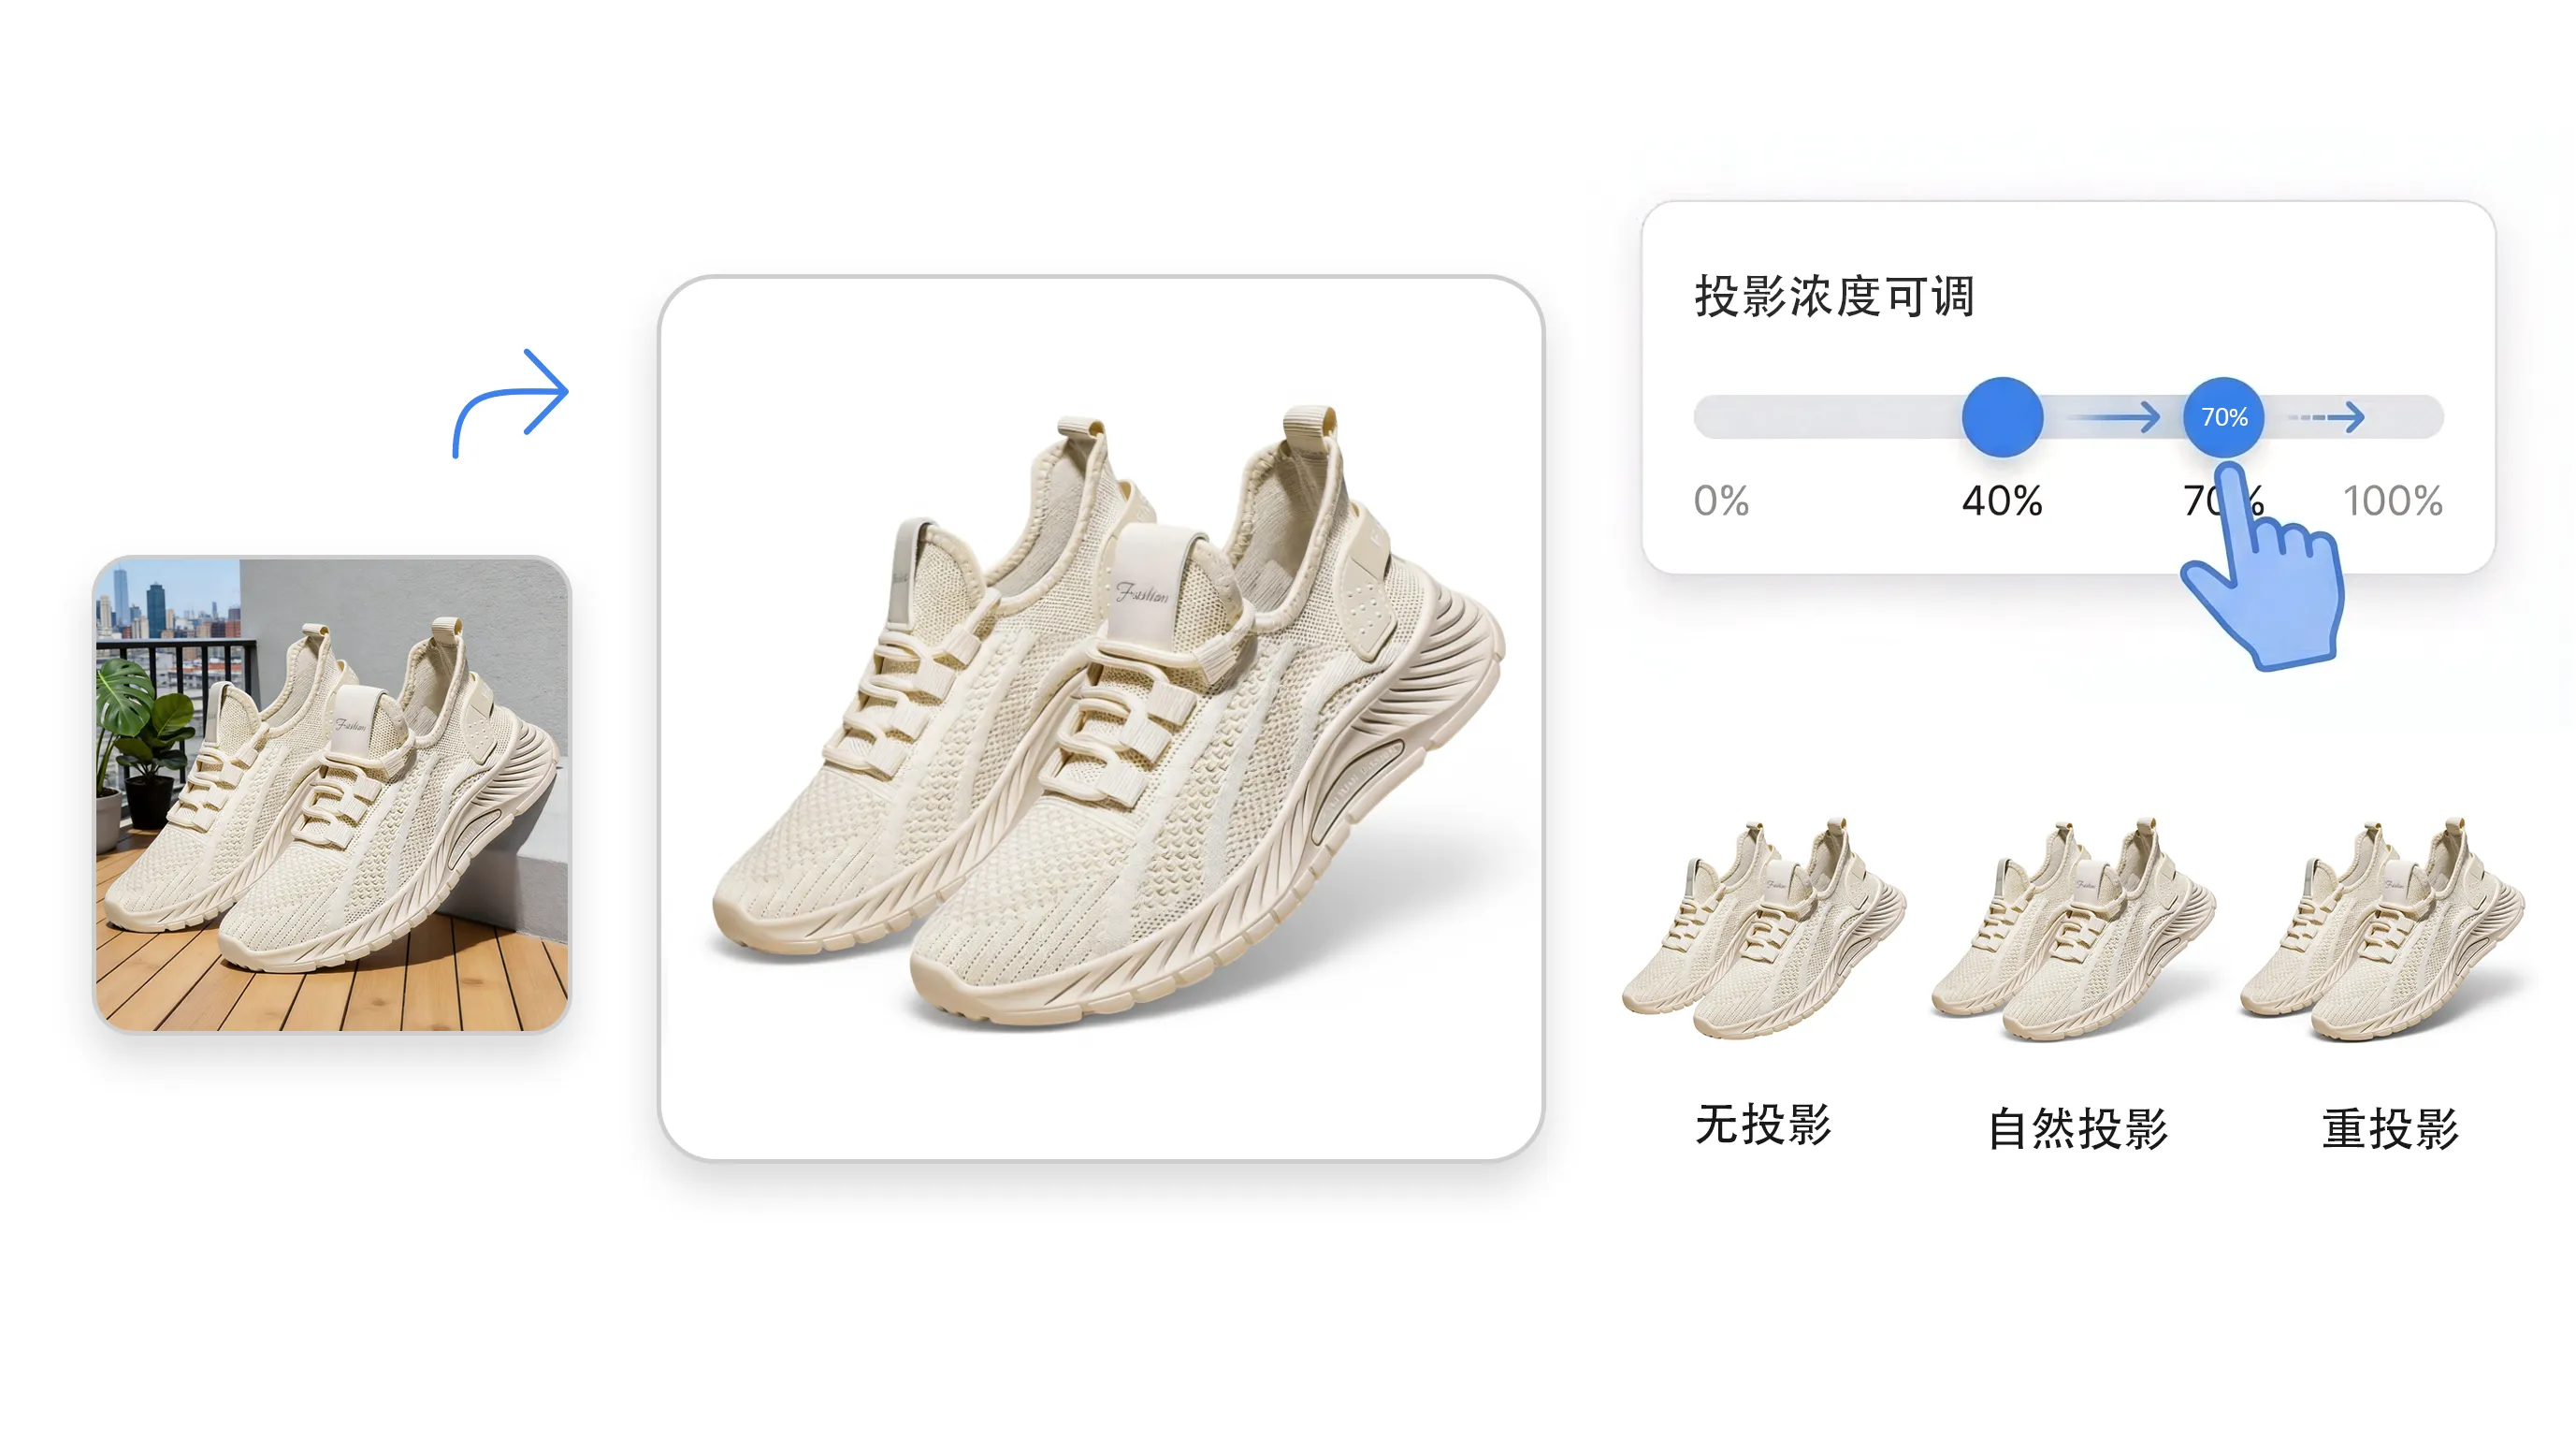
Task: Click the curved blue arrow icon
Action: pos(511,404)
